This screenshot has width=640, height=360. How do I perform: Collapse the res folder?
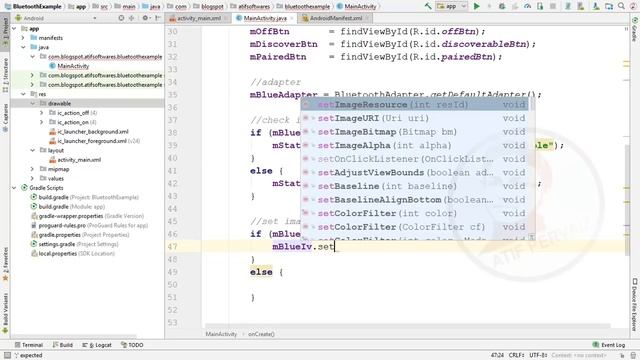click(x=23, y=94)
